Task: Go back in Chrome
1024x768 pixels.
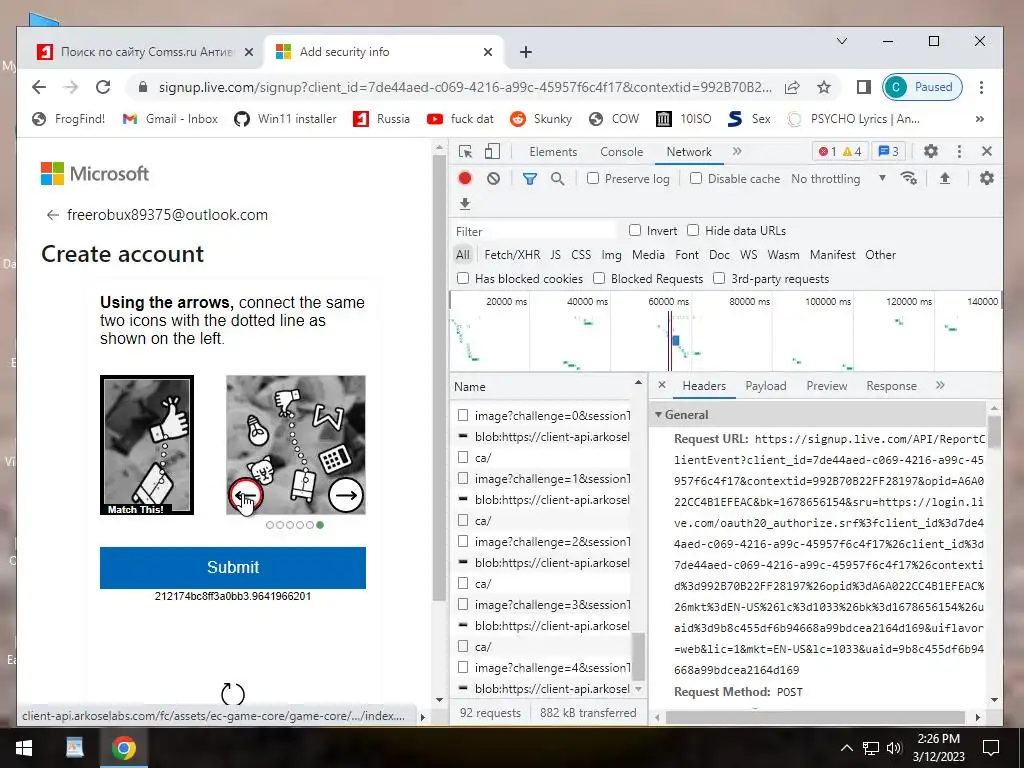Action: pos(39,87)
